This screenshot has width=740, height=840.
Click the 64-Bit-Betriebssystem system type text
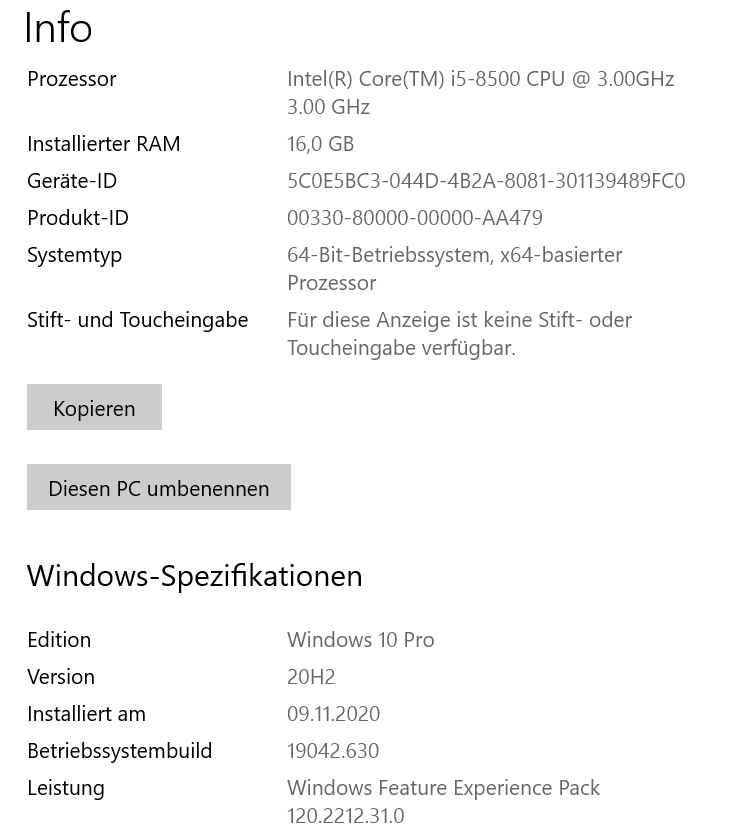(x=454, y=256)
